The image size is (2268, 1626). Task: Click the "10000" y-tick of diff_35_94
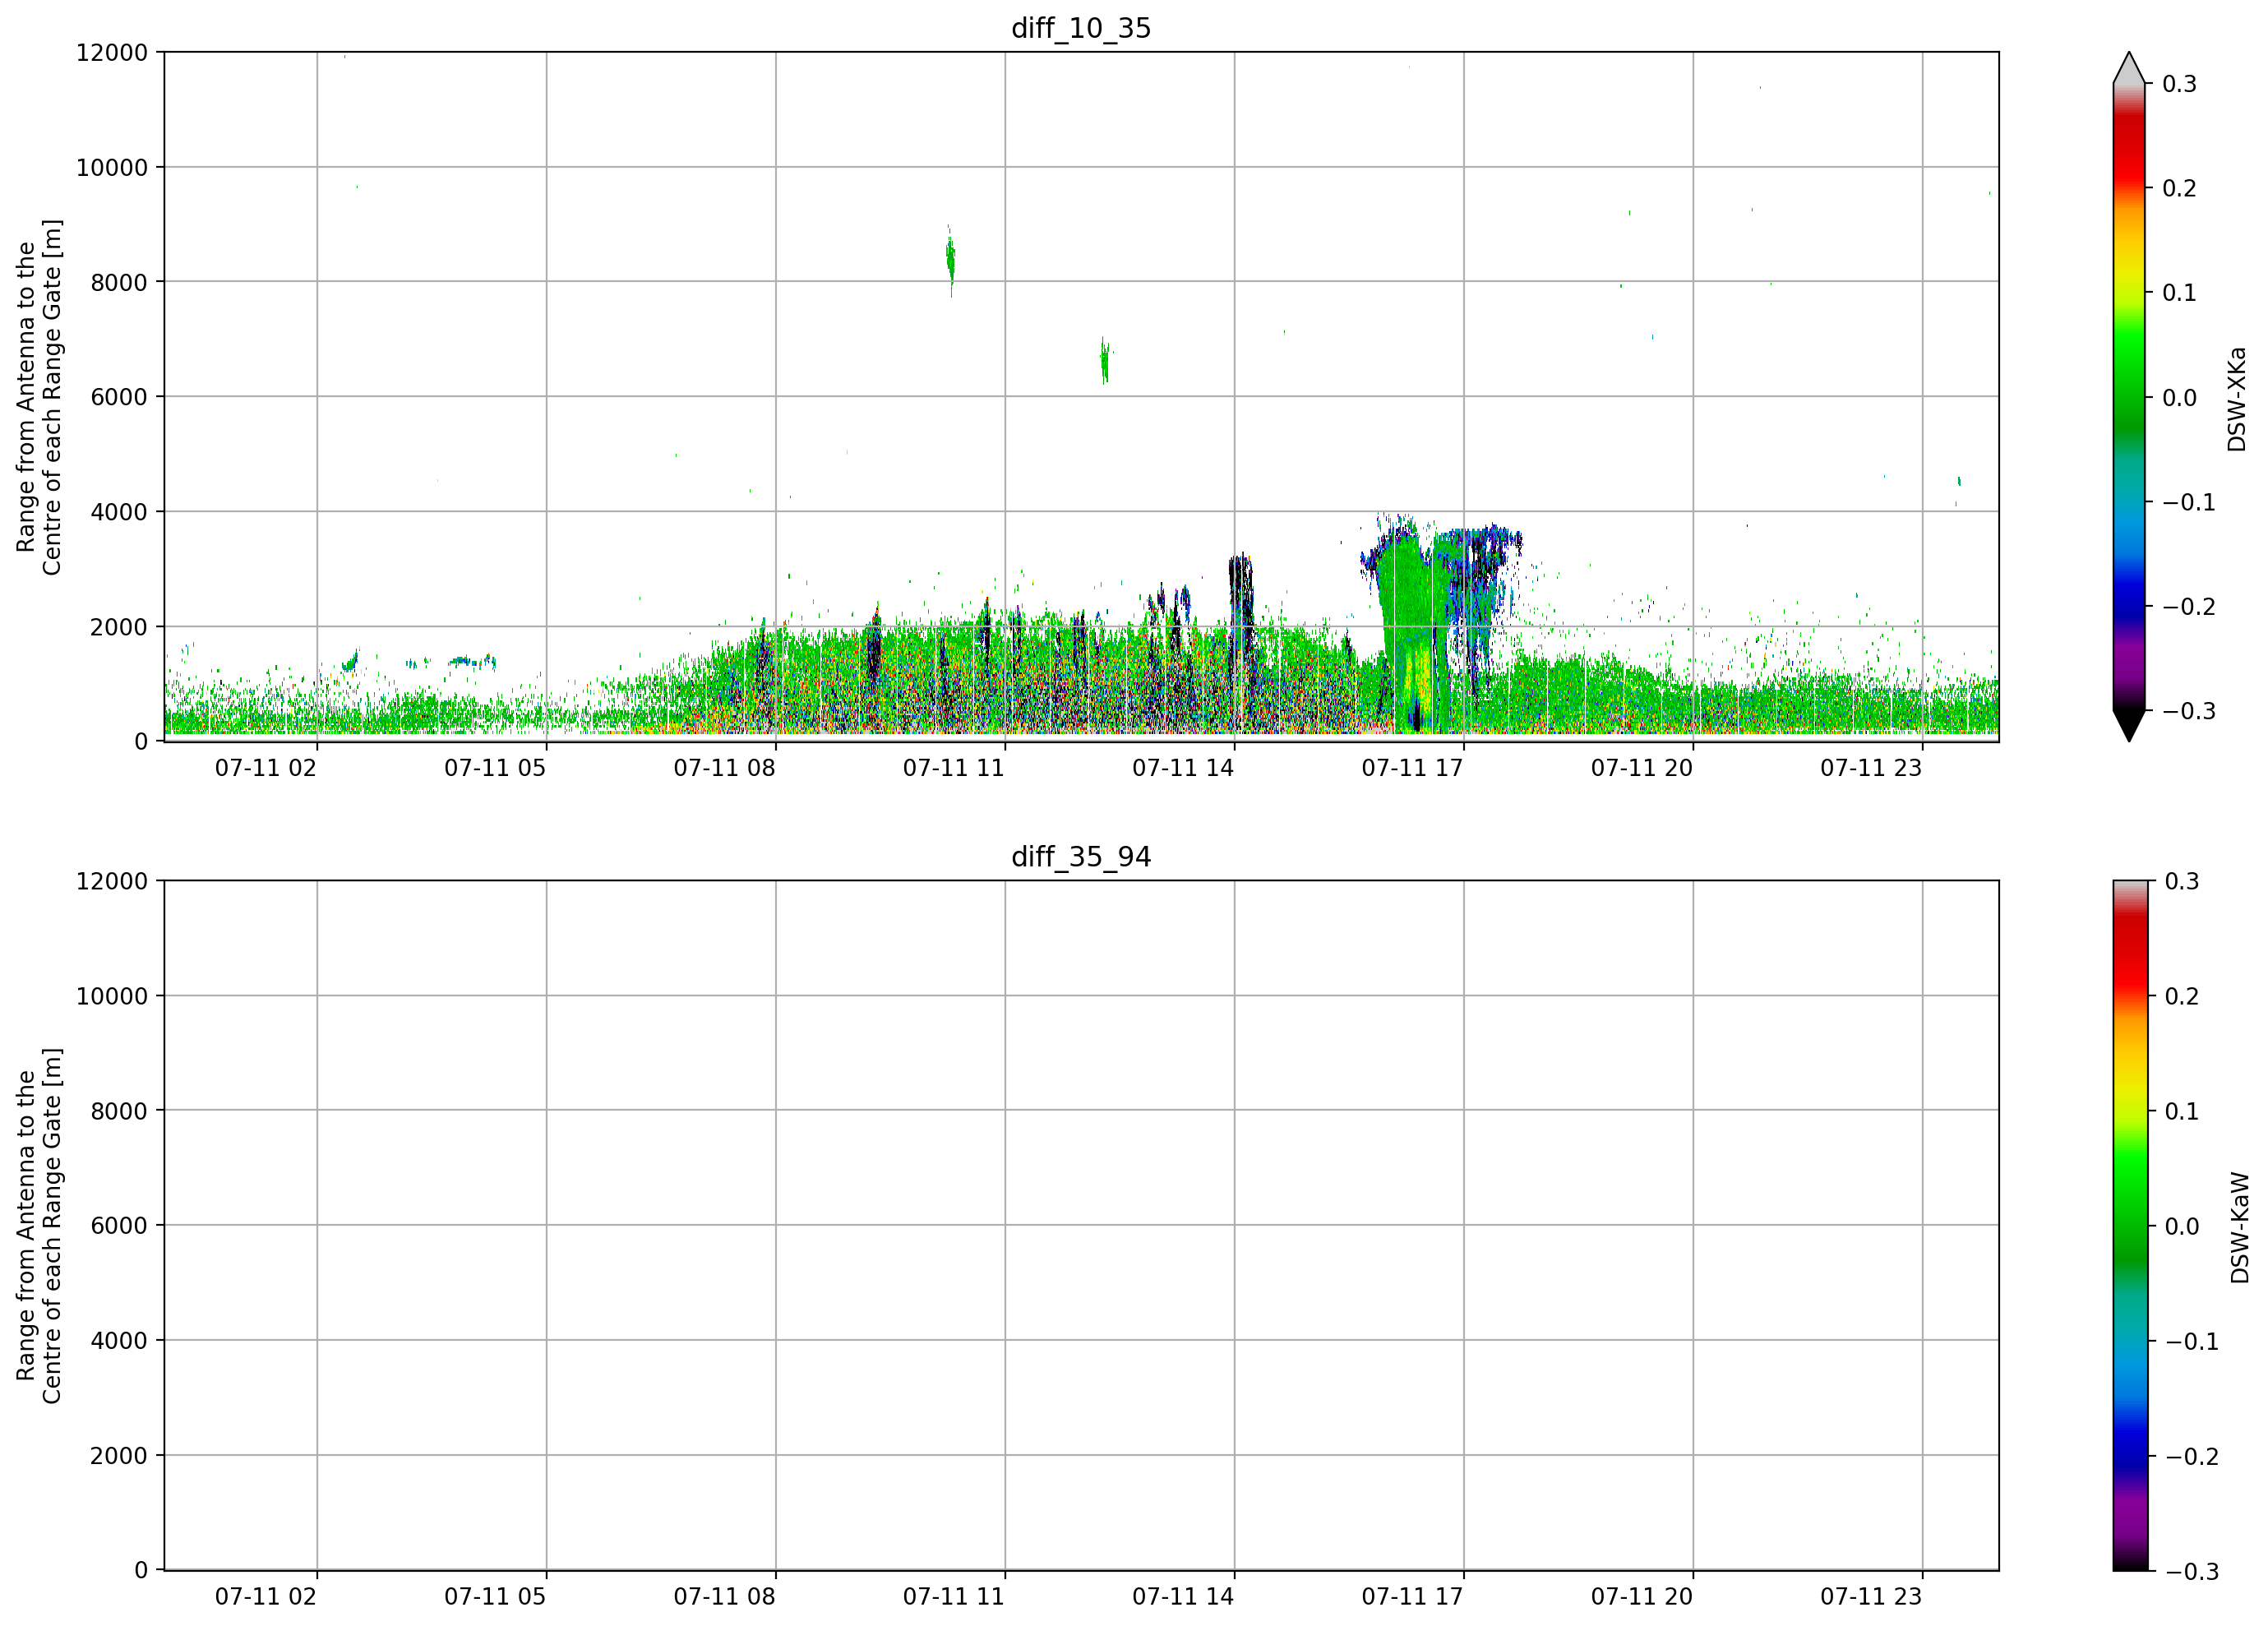click(x=112, y=996)
